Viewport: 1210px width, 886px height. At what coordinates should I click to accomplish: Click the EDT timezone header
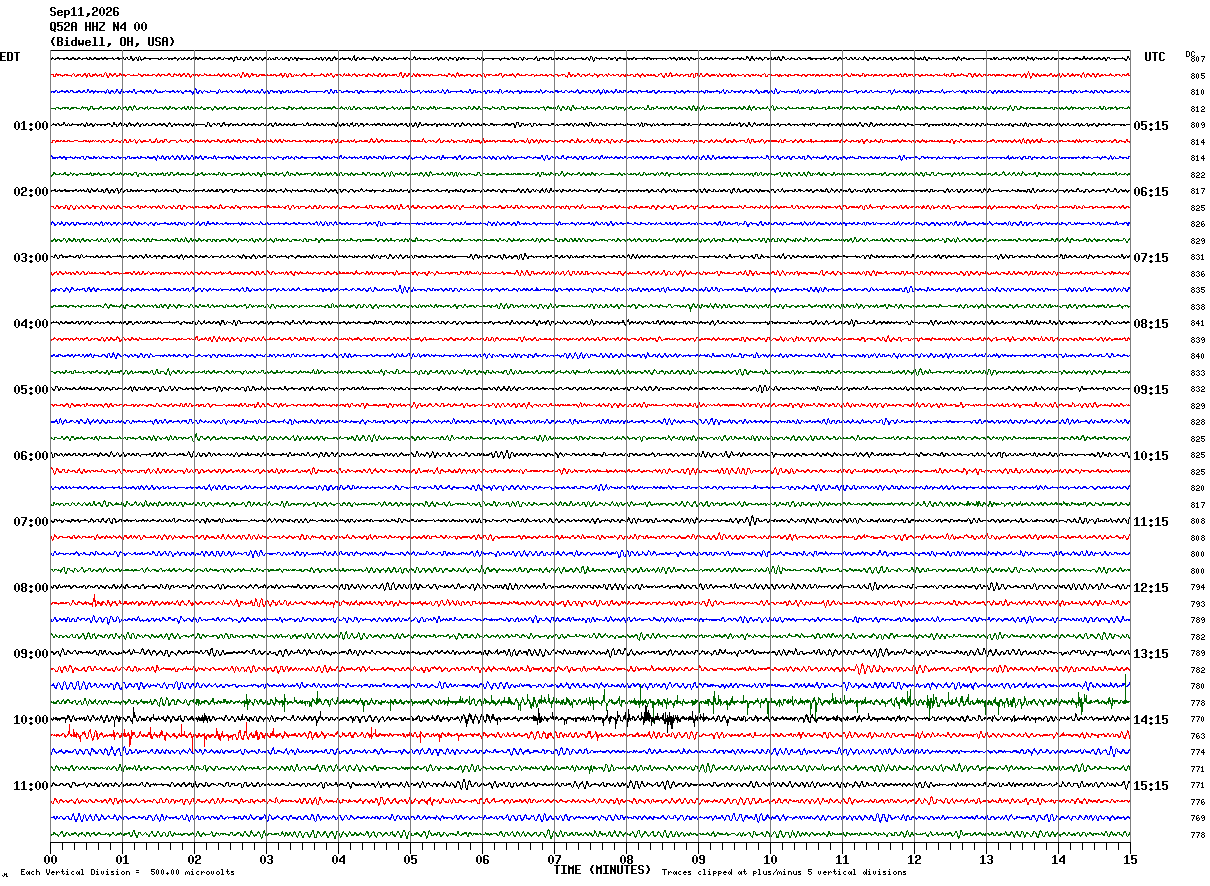(x=9, y=57)
